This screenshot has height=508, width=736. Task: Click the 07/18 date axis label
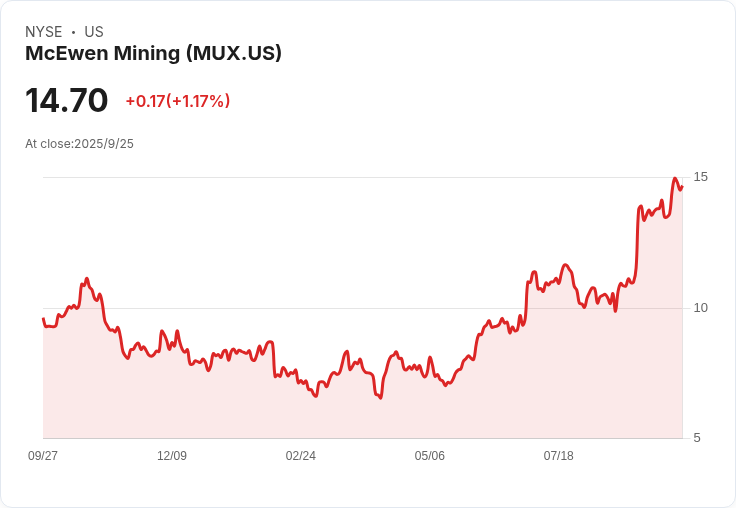(559, 456)
